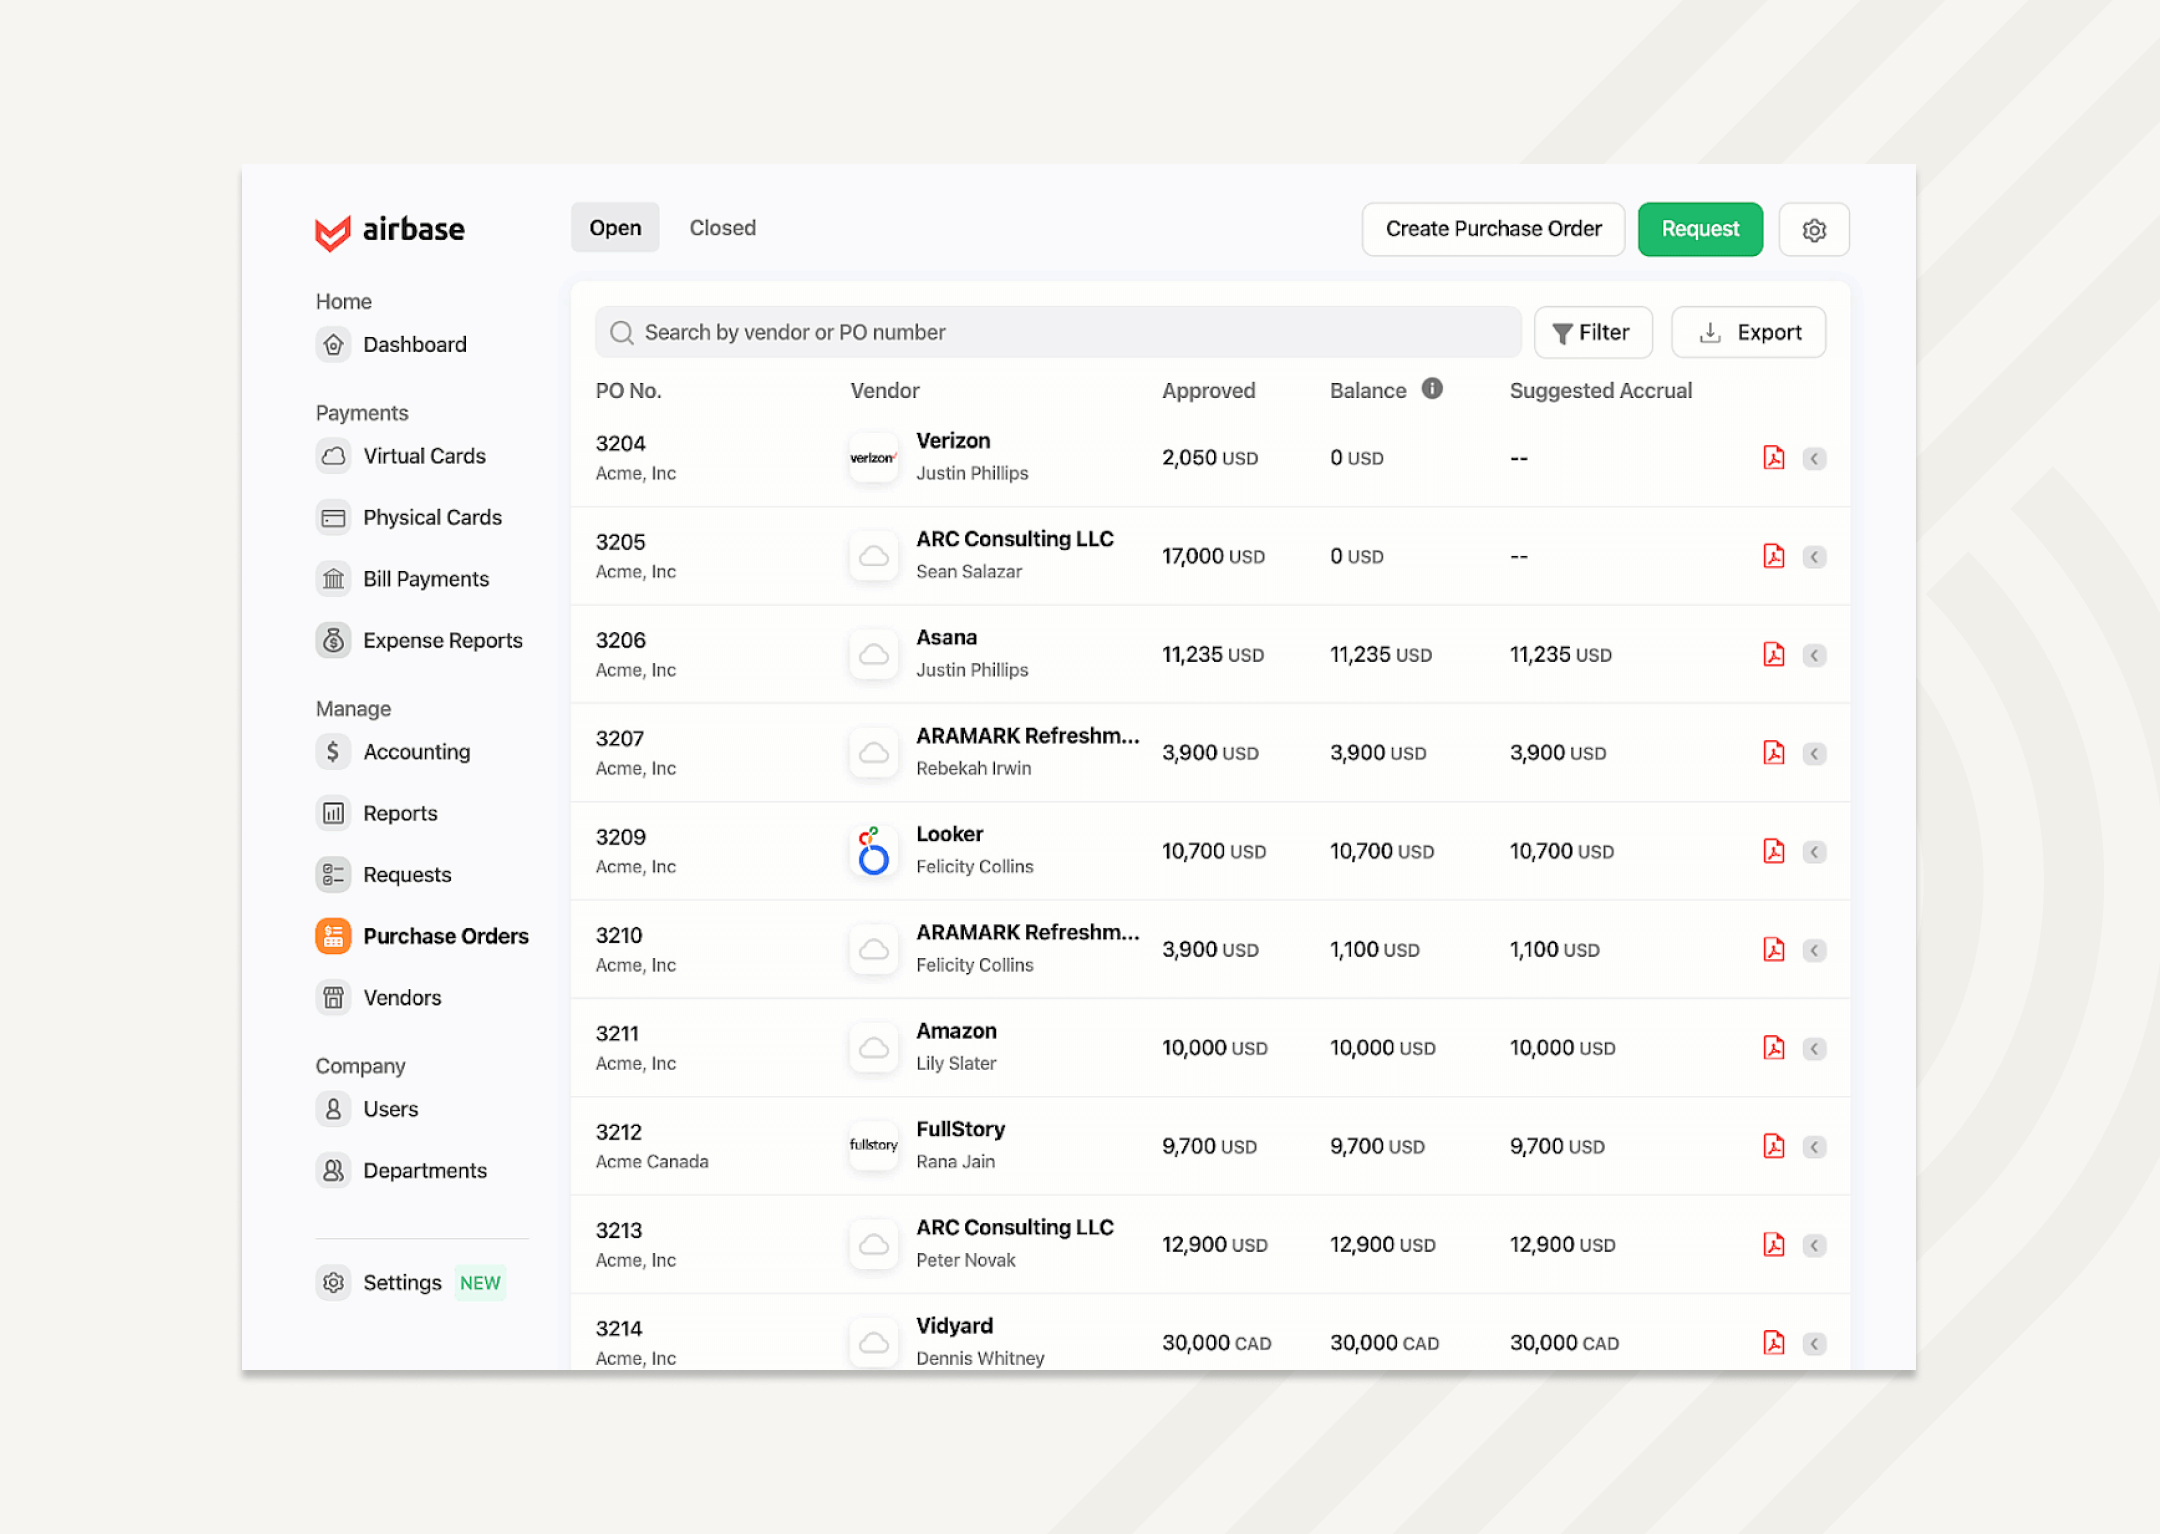The image size is (2160, 1534).
Task: Download PDF for PO 3212 FullStory
Action: 1774,1146
